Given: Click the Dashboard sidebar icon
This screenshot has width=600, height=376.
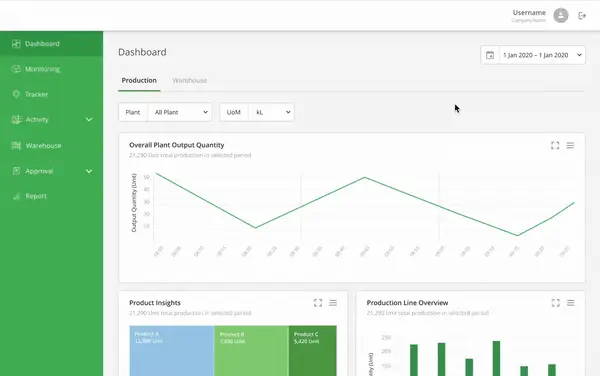Looking at the screenshot, I should pyautogui.click(x=16, y=44).
